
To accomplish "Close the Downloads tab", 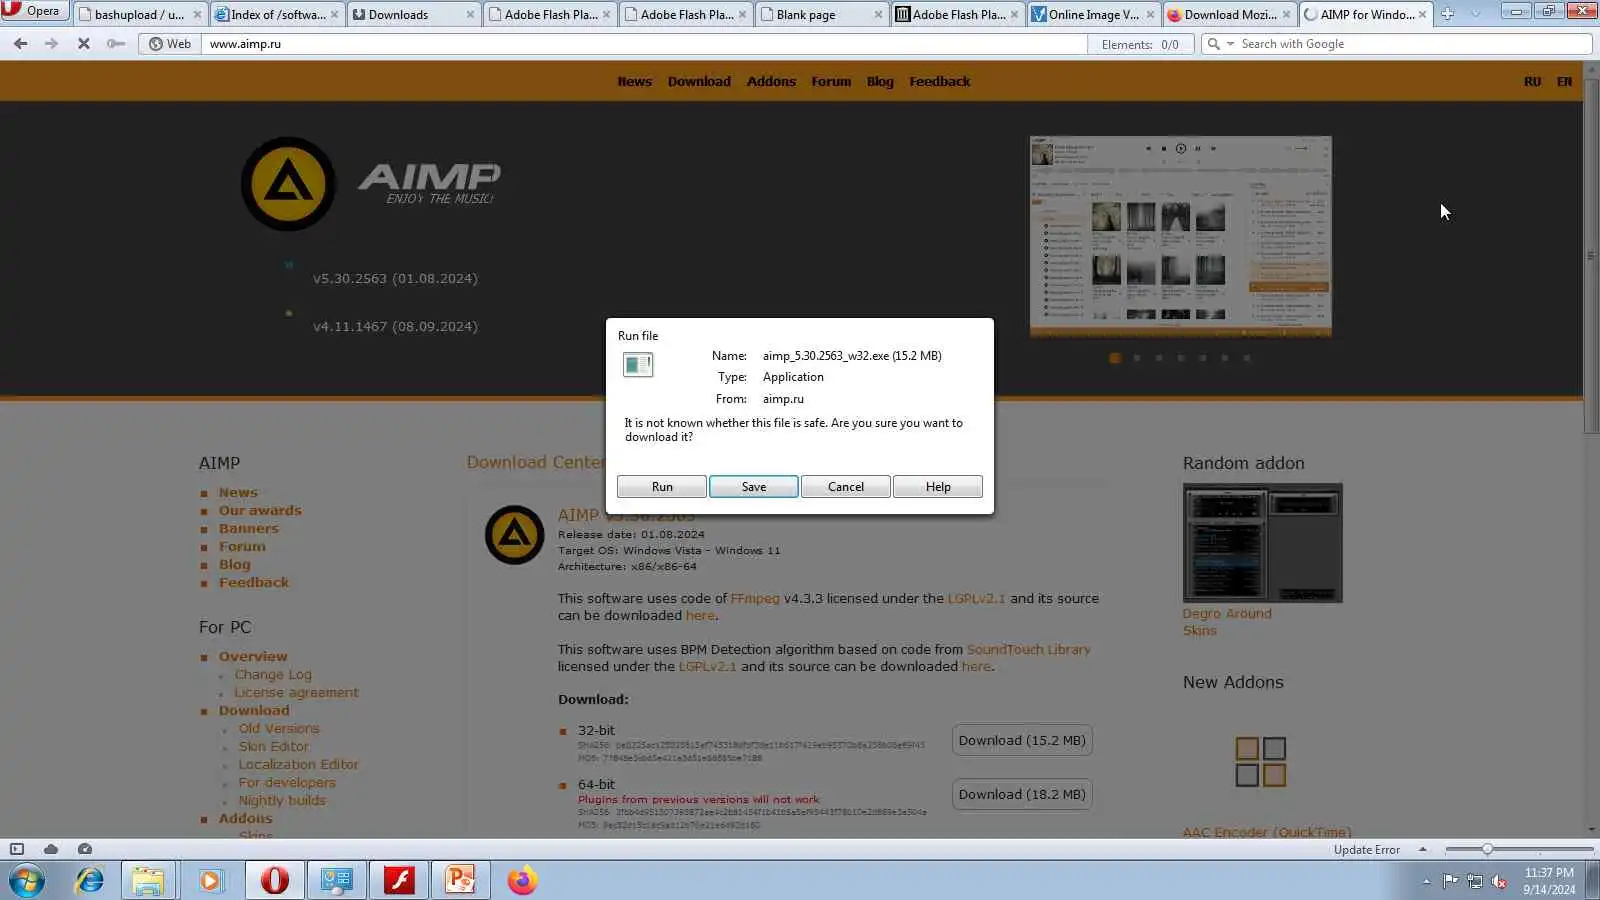I will 470,15.
